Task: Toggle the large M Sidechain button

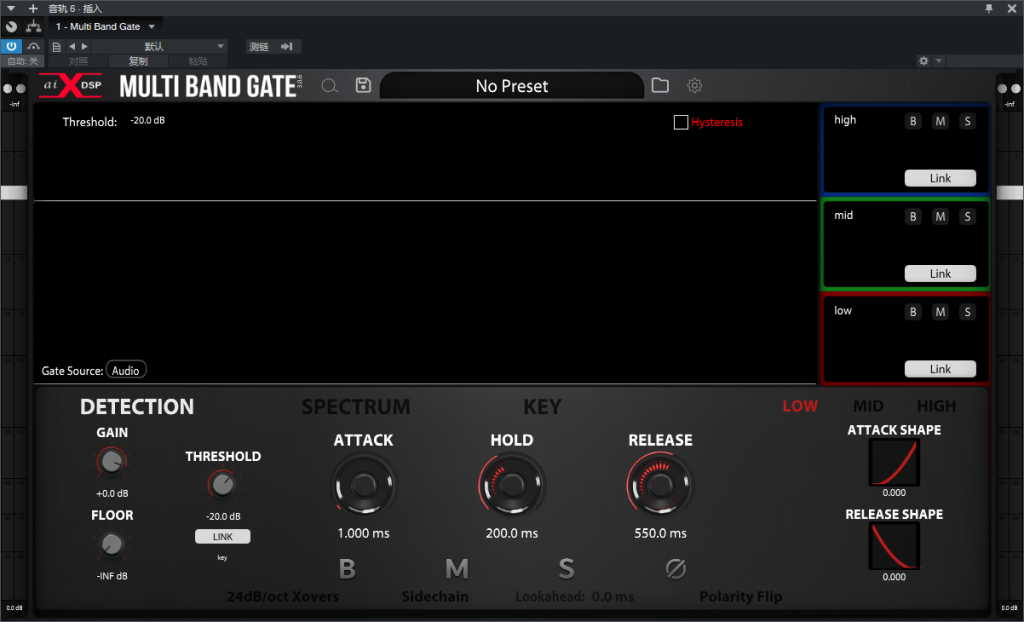Action: click(456, 569)
